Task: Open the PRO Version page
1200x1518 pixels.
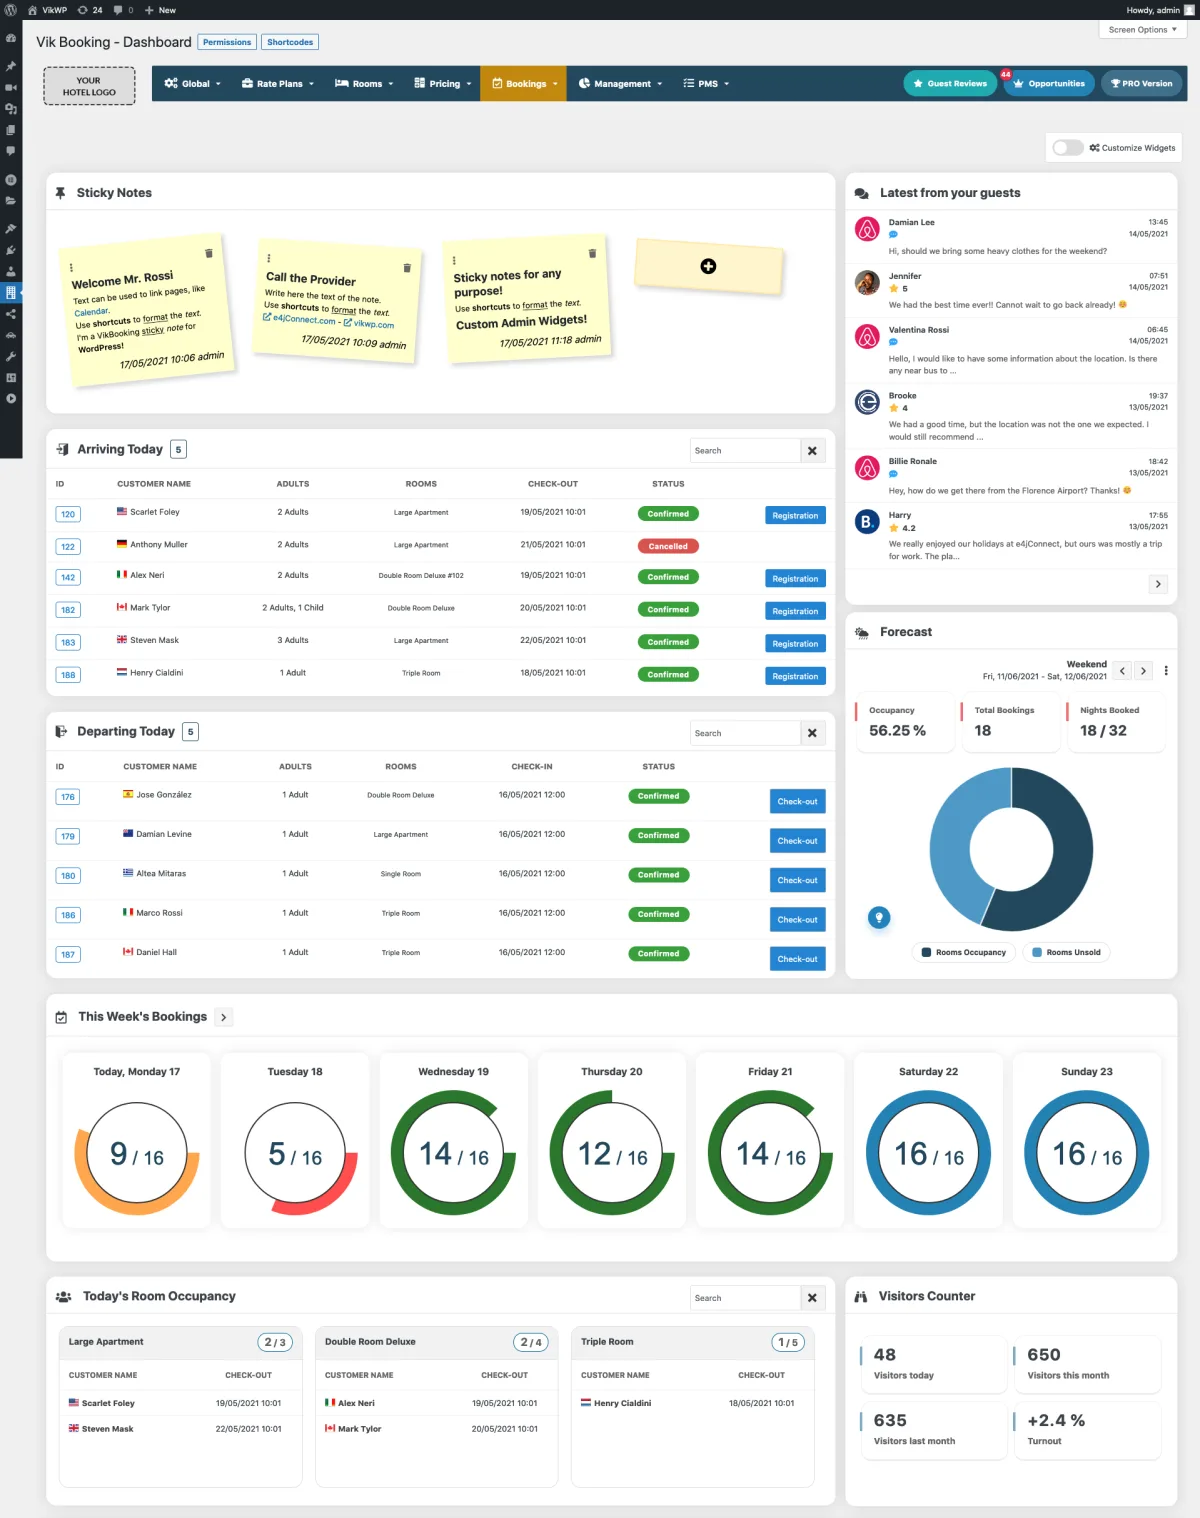Action: coord(1141,84)
